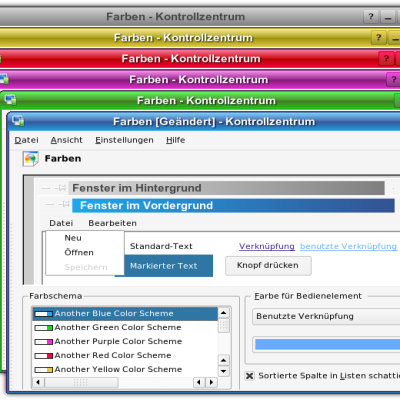Click the Knopf drücken preview button
The image size is (400, 400).
pyautogui.click(x=268, y=266)
